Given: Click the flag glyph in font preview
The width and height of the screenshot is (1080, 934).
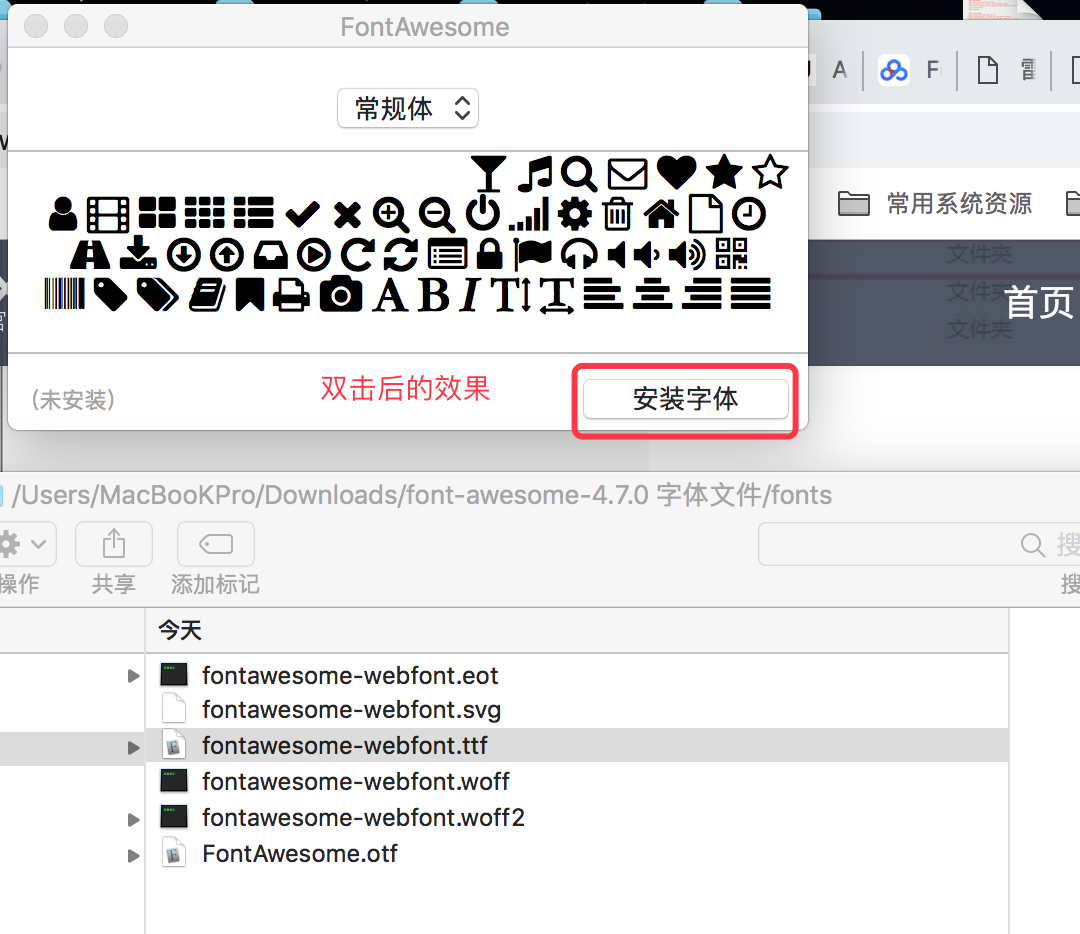Looking at the screenshot, I should point(532,254).
